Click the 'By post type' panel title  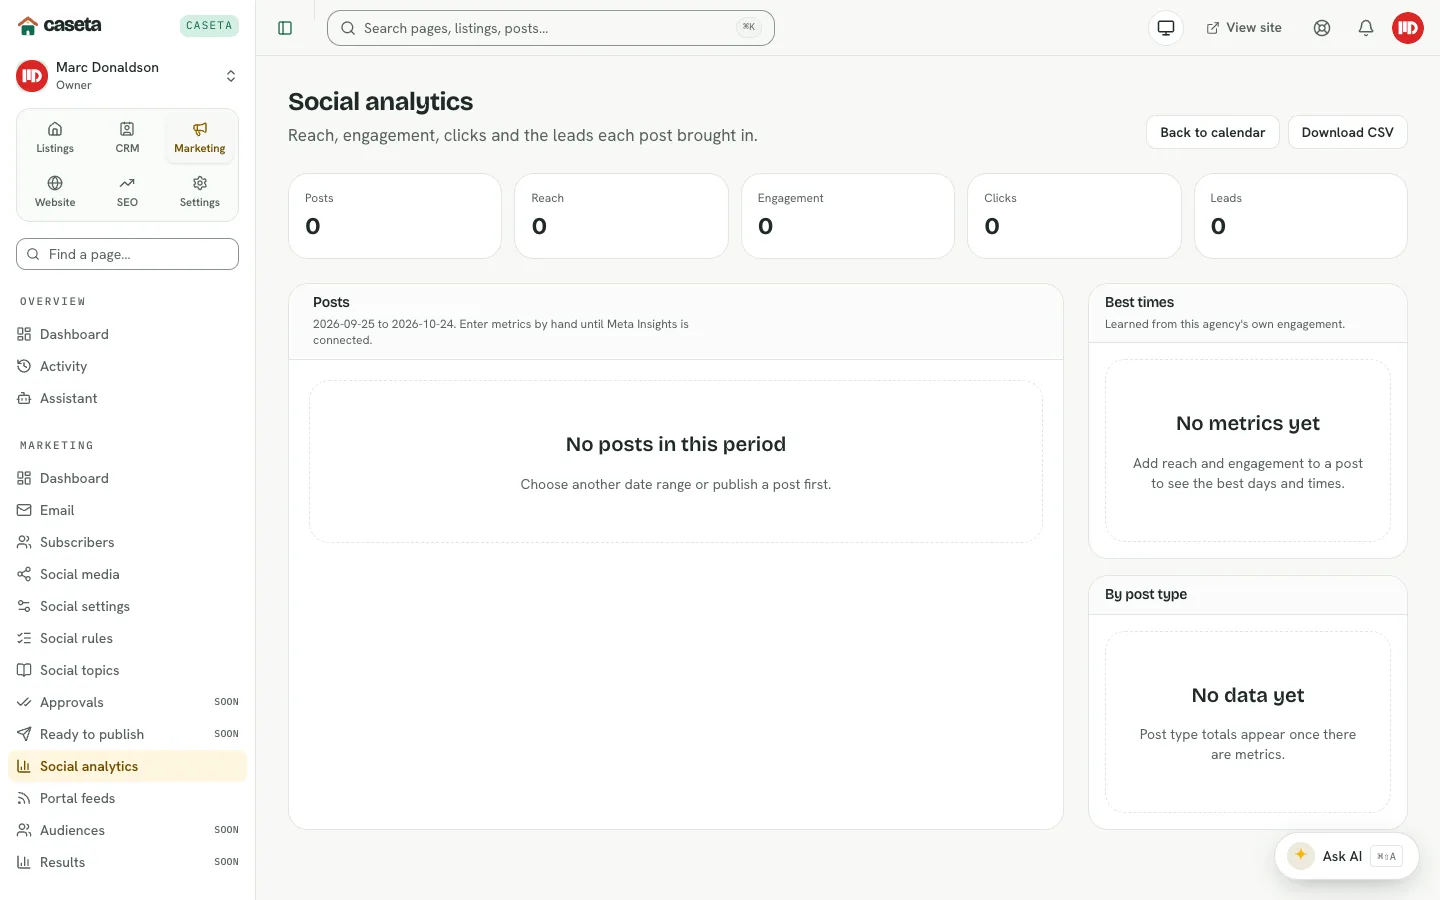click(1146, 594)
